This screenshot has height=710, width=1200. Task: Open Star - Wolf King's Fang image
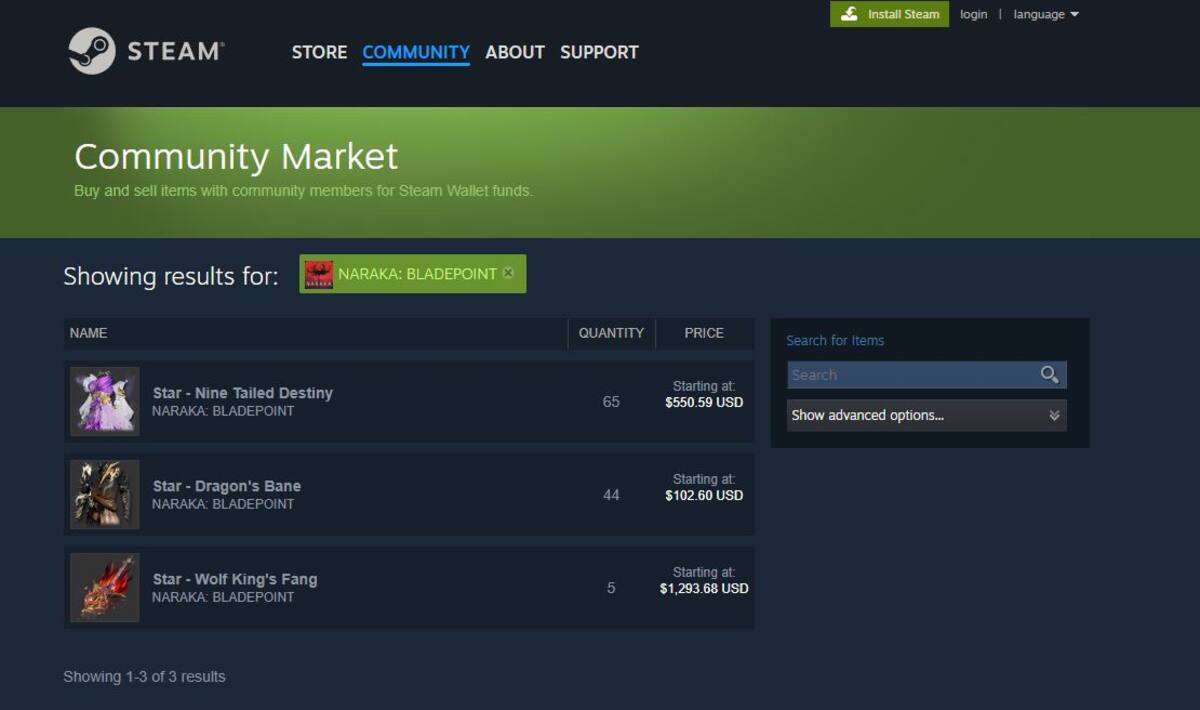[105, 587]
